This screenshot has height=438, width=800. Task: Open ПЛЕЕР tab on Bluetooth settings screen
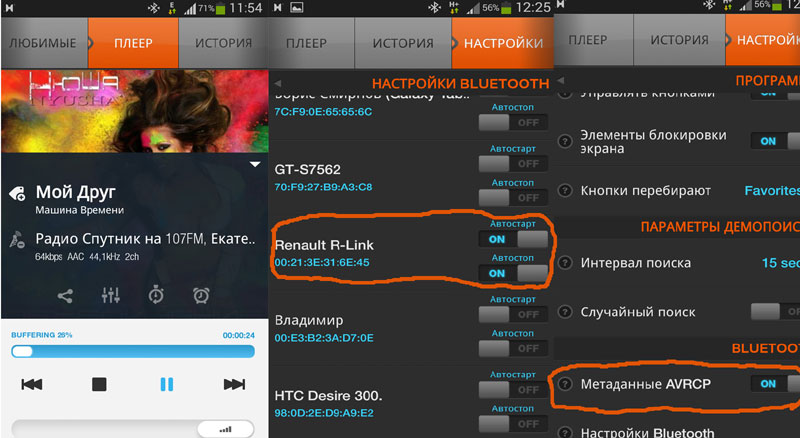pyautogui.click(x=311, y=43)
